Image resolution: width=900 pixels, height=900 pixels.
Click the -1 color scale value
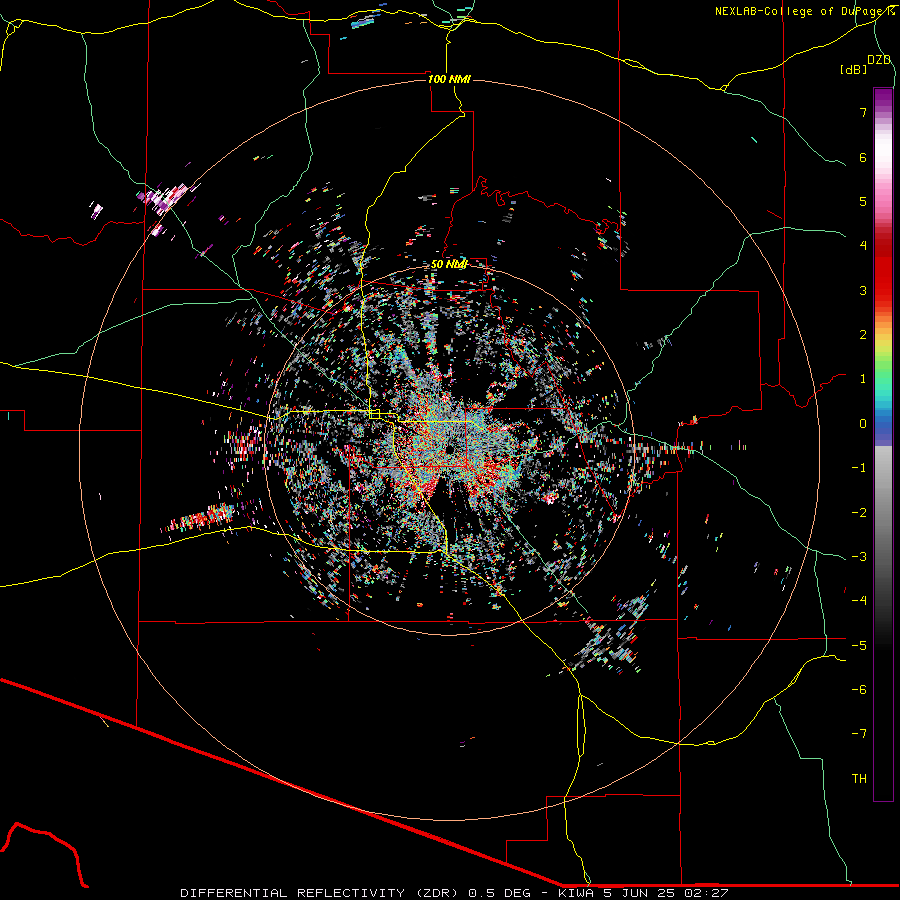[x=859, y=468]
